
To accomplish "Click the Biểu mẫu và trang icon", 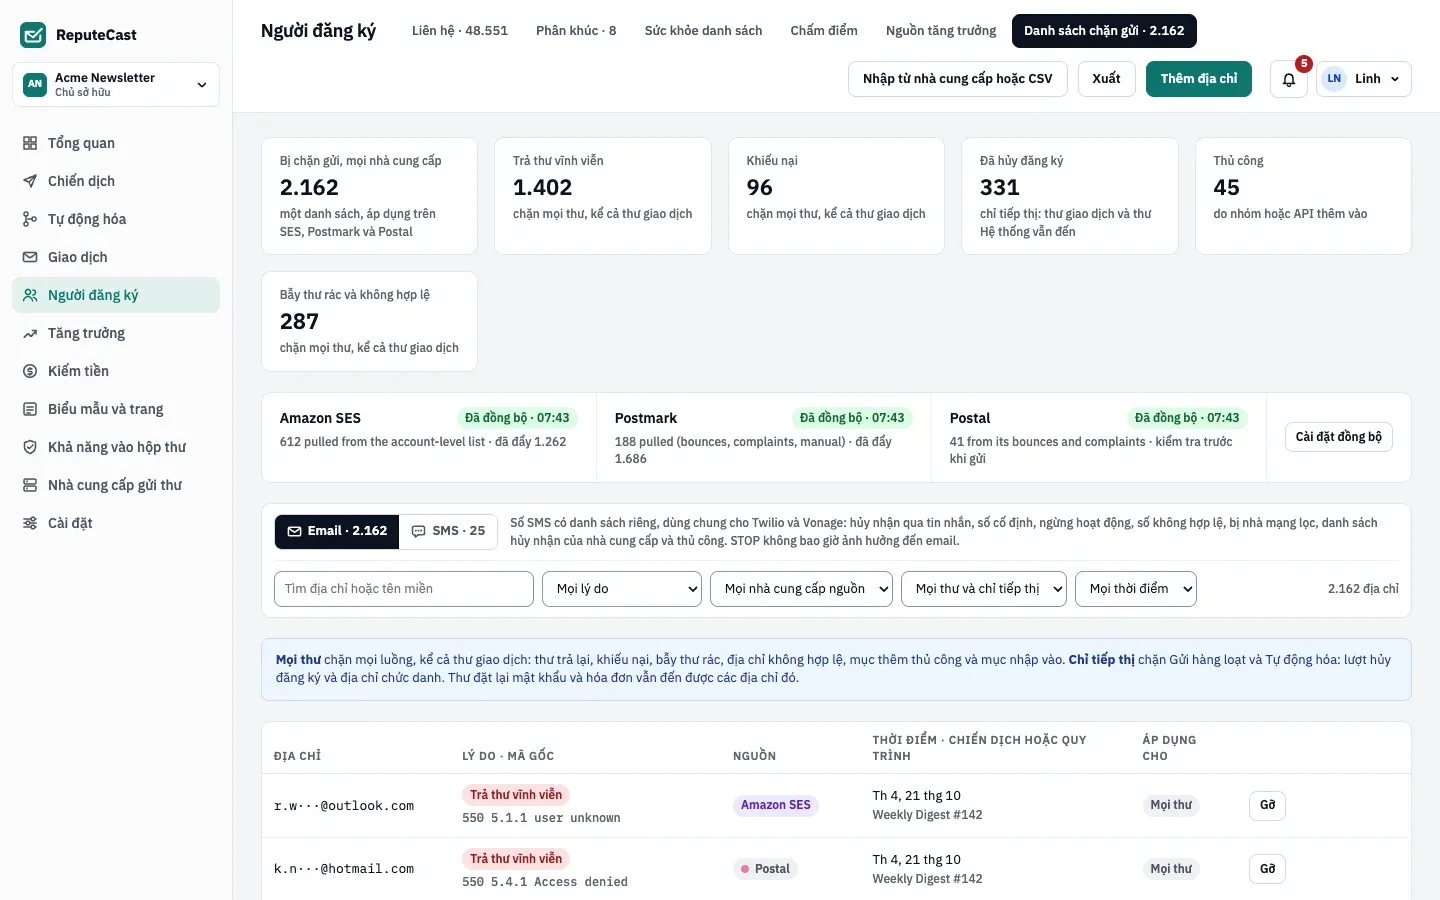I will (30, 409).
